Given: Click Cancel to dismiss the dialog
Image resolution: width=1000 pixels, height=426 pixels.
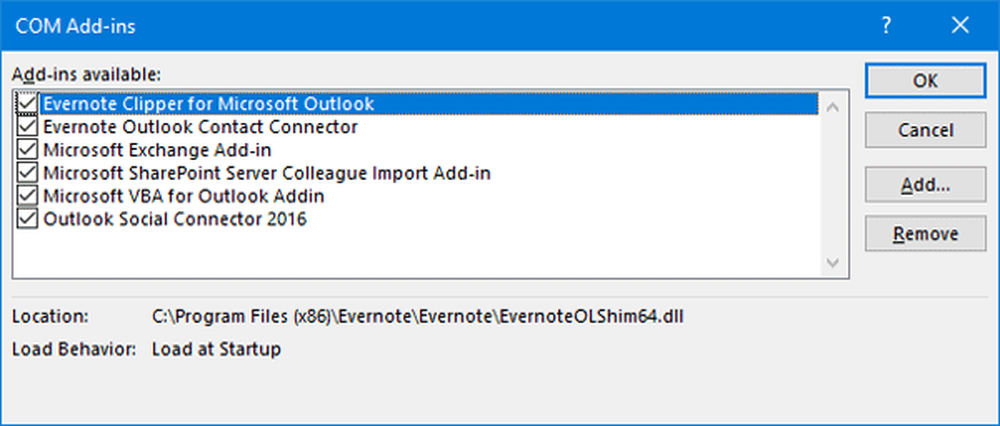Looking at the screenshot, I should click(x=925, y=130).
